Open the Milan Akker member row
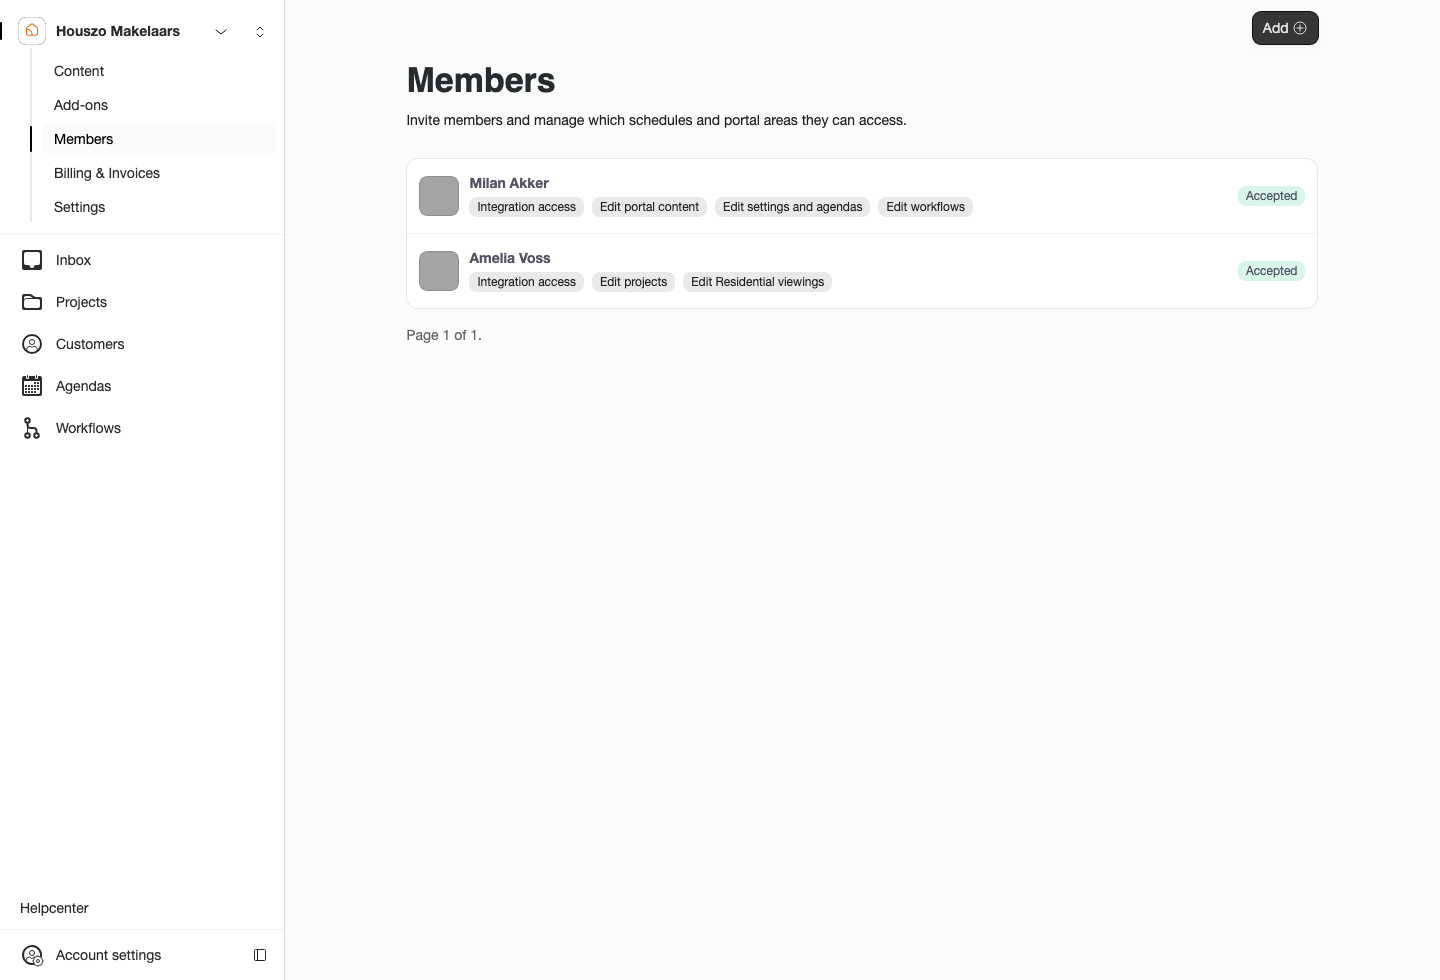The height and width of the screenshot is (980, 1440). [862, 196]
